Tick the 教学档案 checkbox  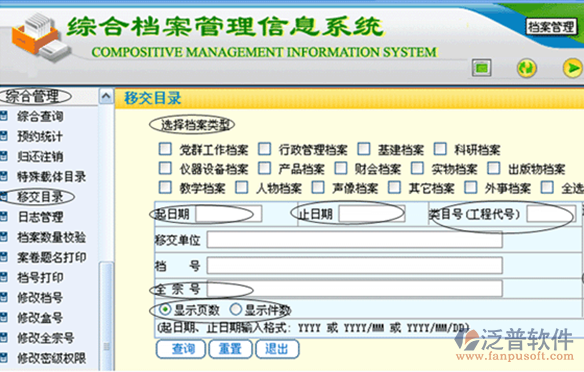point(165,187)
